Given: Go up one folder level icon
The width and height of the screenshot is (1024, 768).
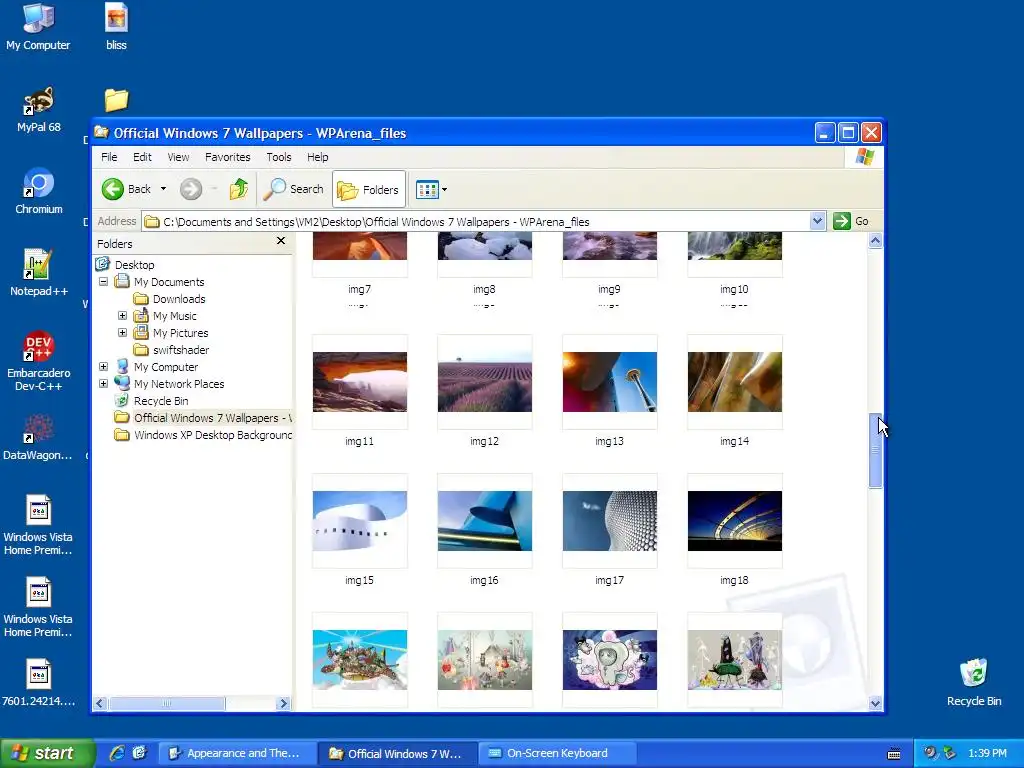Looking at the screenshot, I should [239, 189].
